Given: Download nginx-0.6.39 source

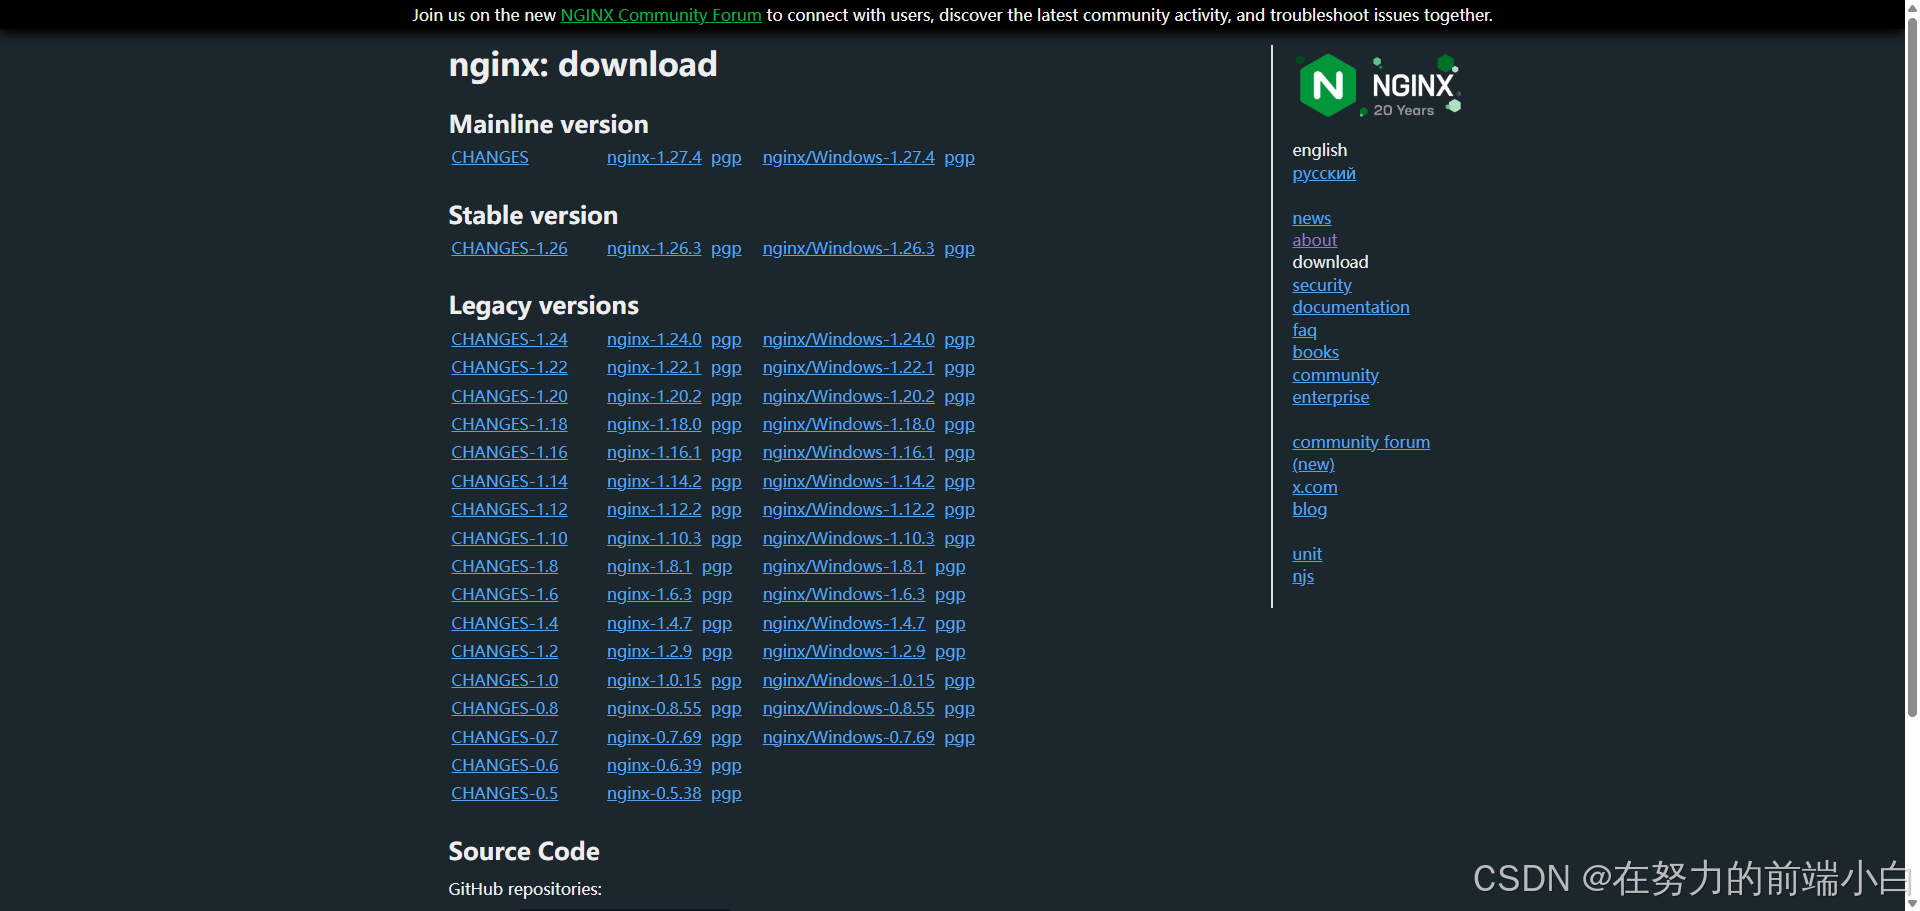Looking at the screenshot, I should tap(654, 765).
